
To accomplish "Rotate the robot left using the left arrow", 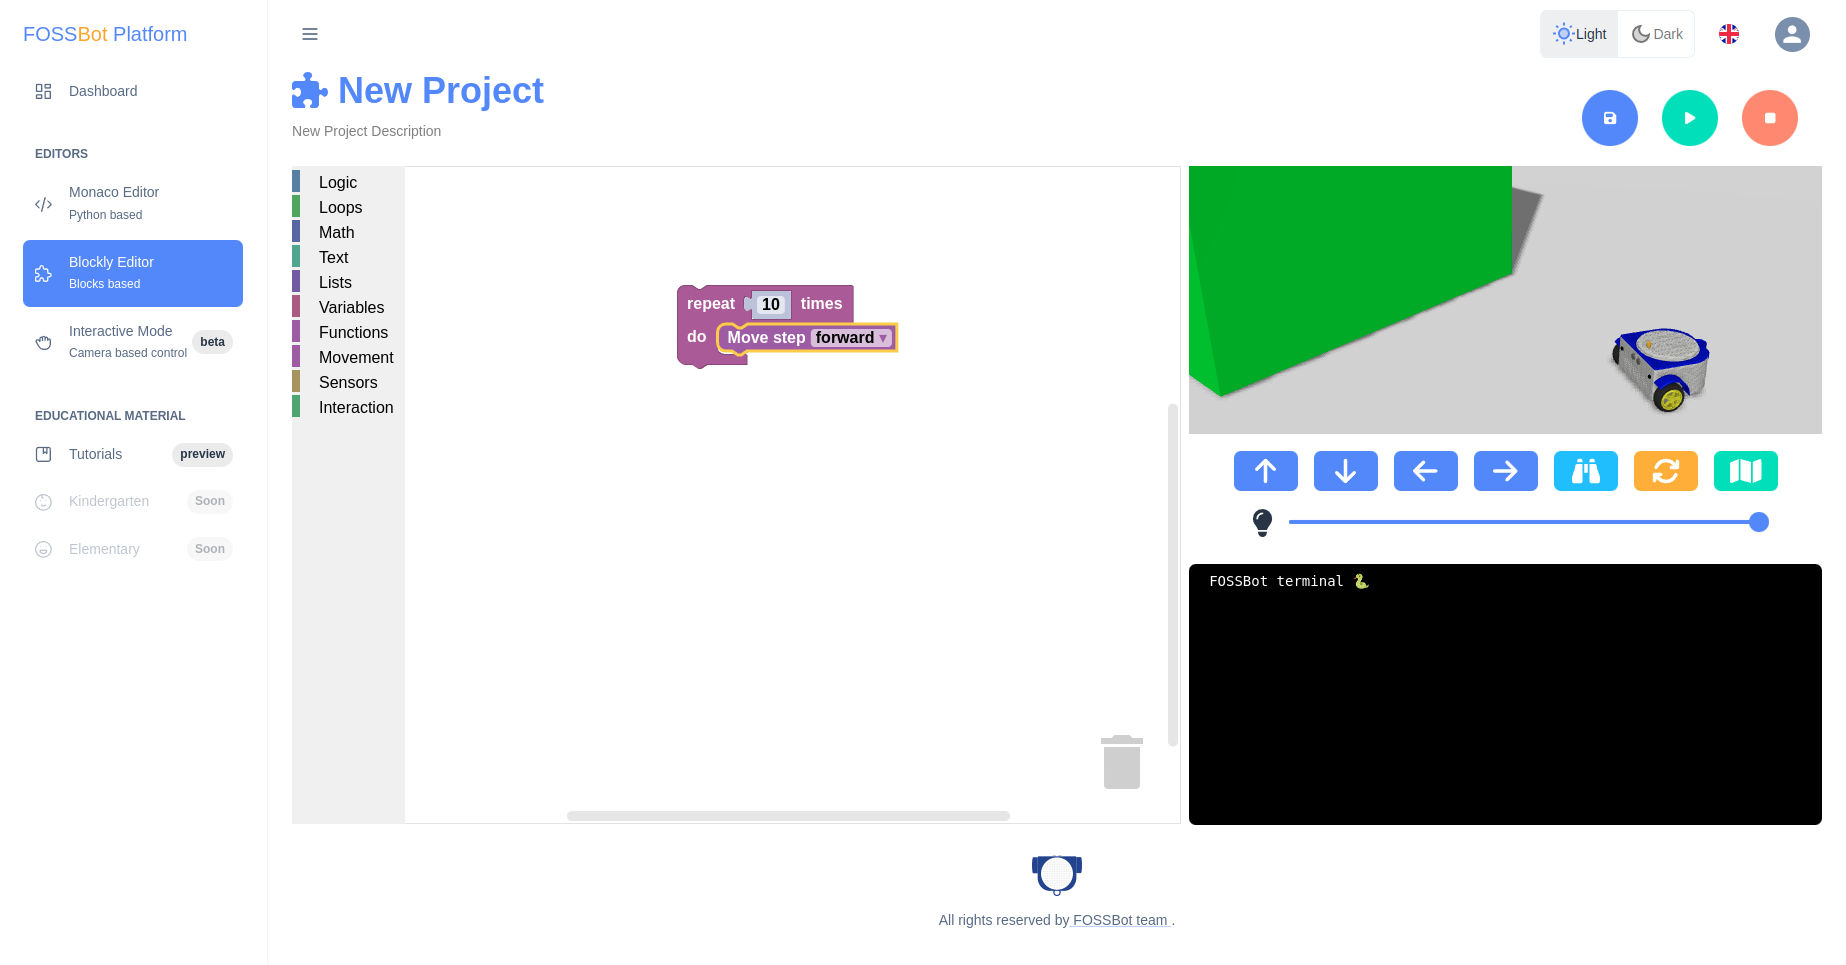I will (1425, 470).
